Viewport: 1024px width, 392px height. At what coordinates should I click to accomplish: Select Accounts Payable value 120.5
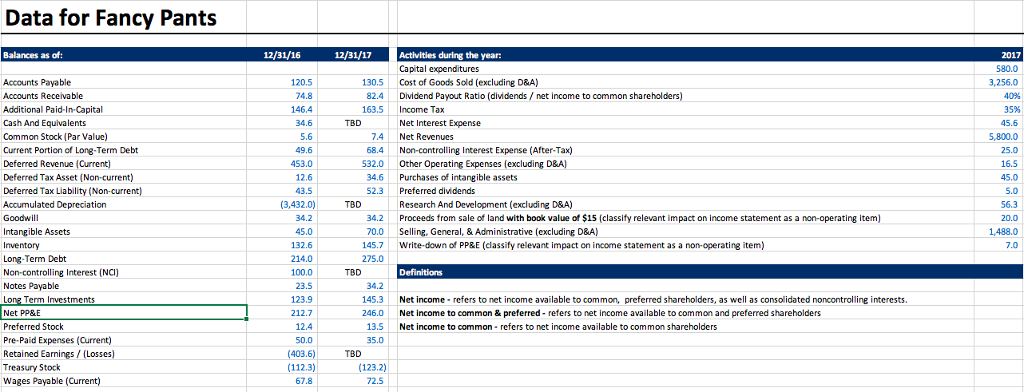282,82
